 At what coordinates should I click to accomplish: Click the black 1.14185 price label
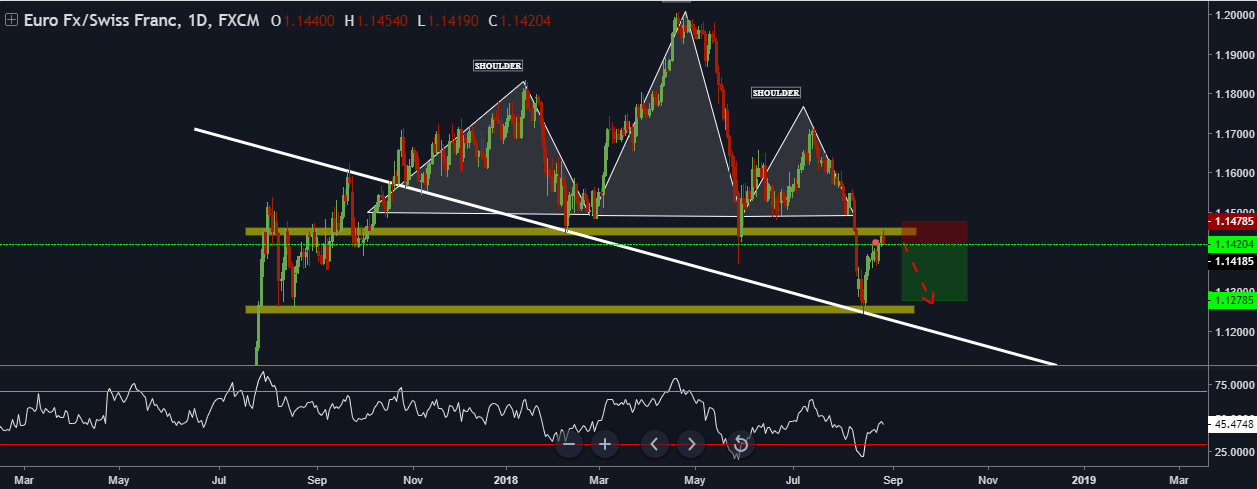(x=1231, y=262)
